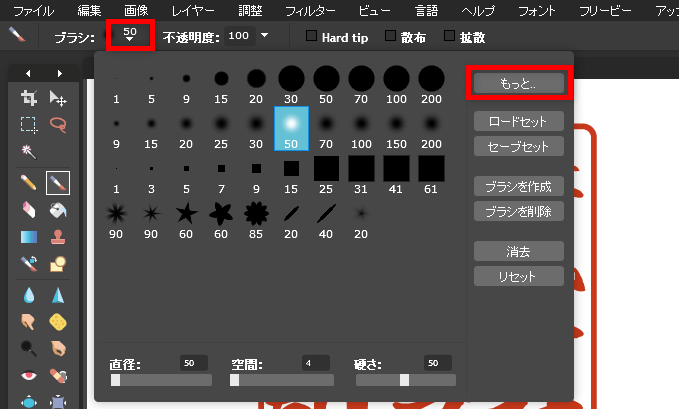The width and height of the screenshot is (679, 409).
Task: Select the Pencil tool
Action: click(29, 183)
